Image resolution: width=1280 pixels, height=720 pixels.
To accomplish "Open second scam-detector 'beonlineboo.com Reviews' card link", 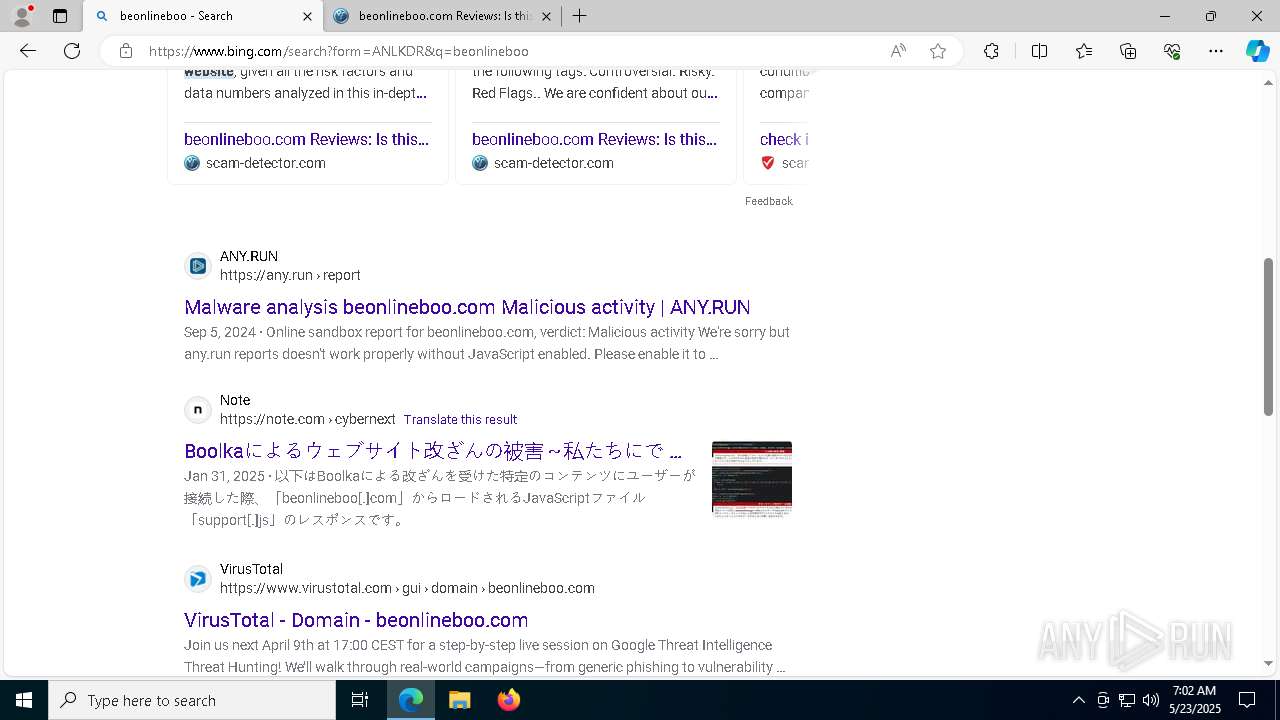I will tap(594, 139).
